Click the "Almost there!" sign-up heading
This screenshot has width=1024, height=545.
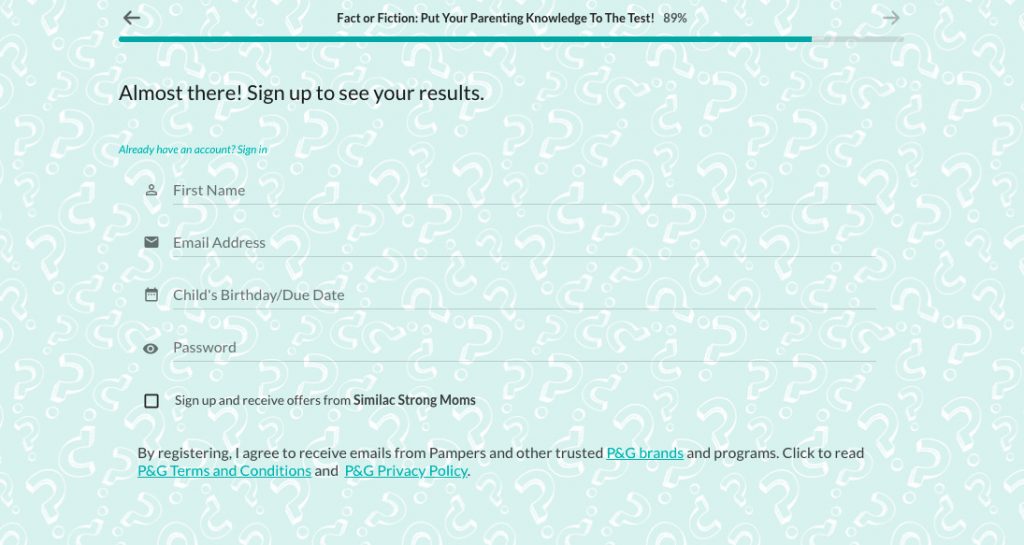pyautogui.click(x=301, y=93)
